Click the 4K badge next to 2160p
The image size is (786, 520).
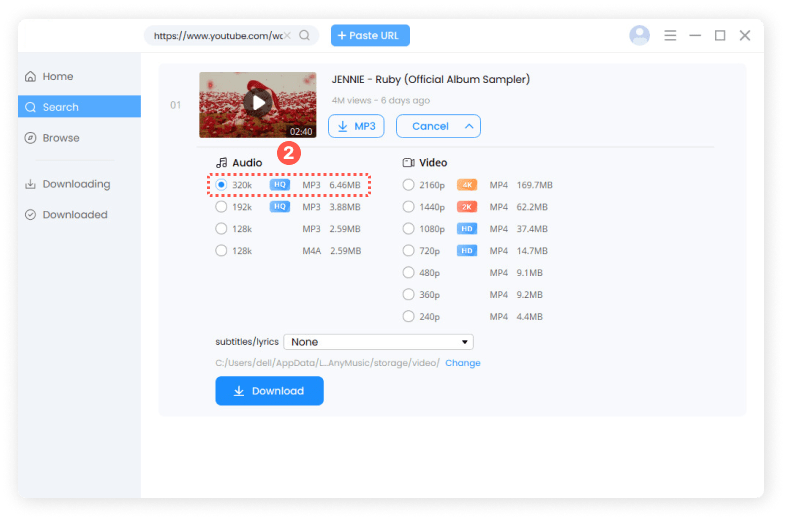[467, 185]
